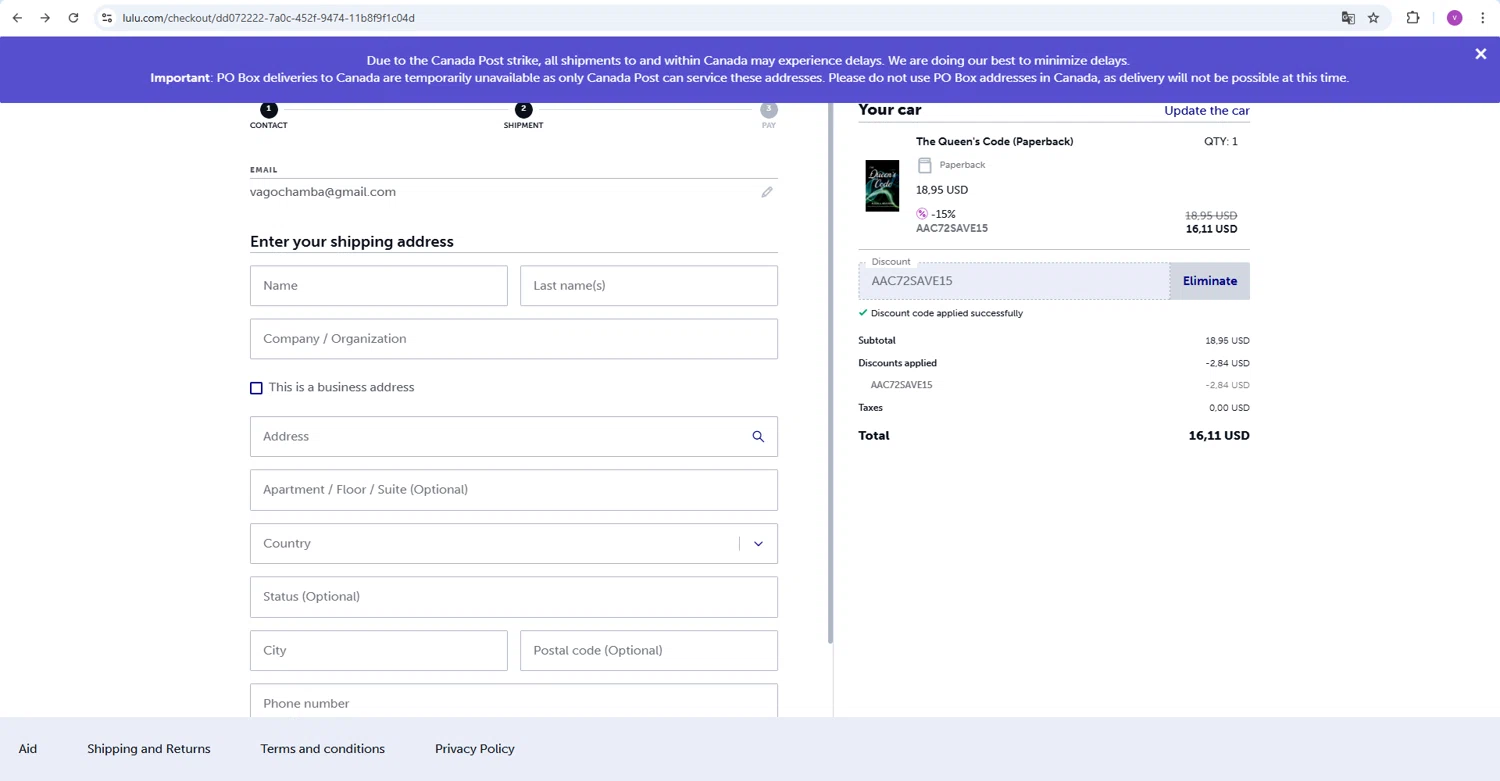Click the pencil icon to edit email

pyautogui.click(x=767, y=192)
